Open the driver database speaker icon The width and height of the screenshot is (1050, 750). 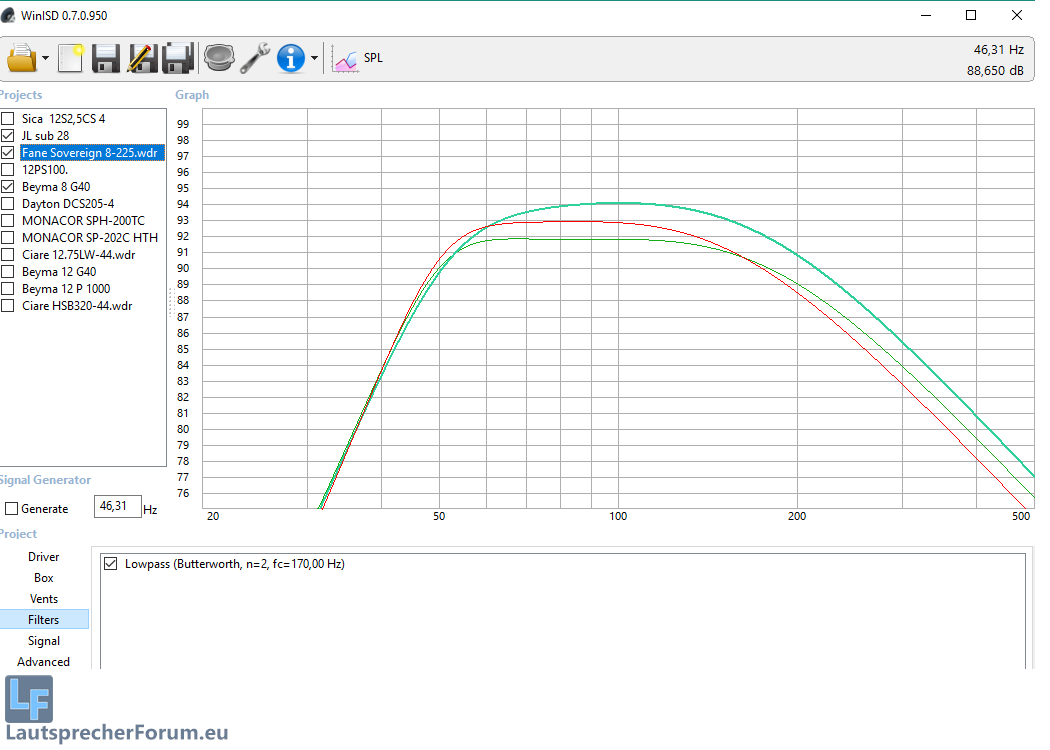218,58
